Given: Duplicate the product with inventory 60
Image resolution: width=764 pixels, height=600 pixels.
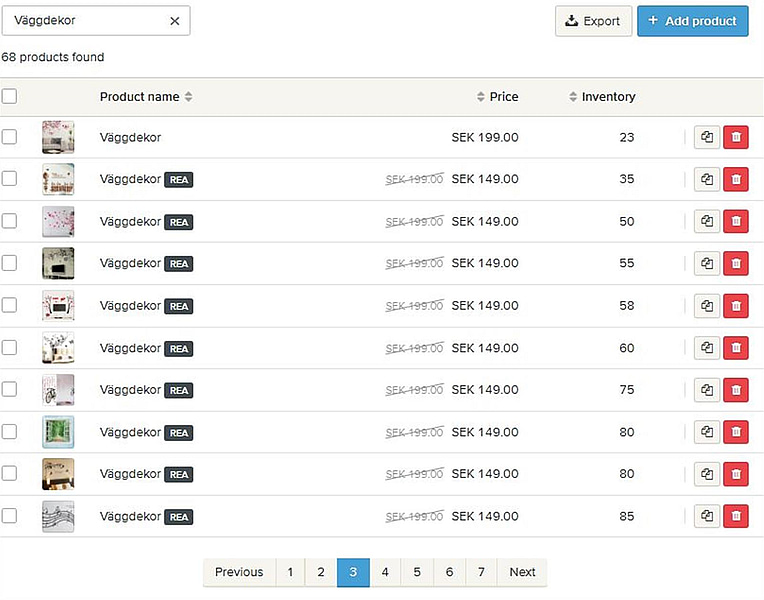Looking at the screenshot, I should point(707,347).
